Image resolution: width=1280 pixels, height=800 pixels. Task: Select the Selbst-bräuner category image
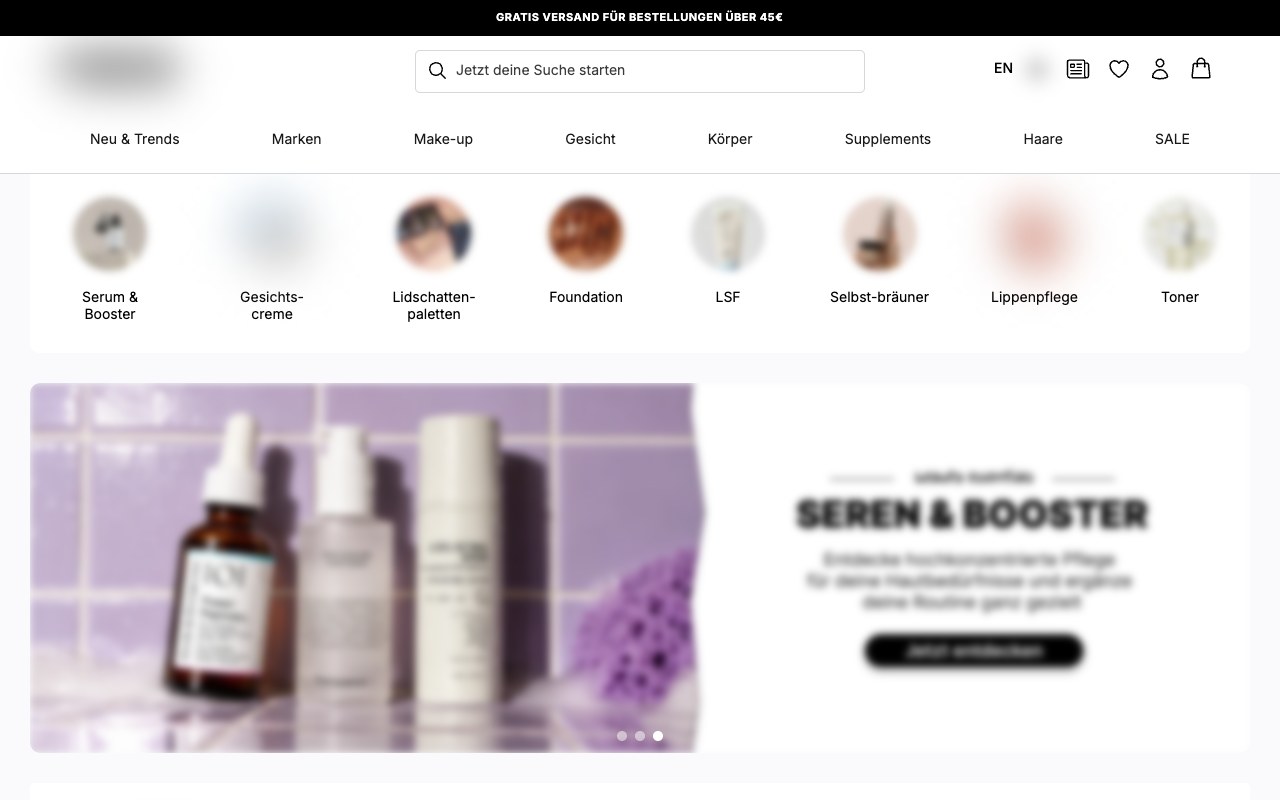tap(880, 234)
